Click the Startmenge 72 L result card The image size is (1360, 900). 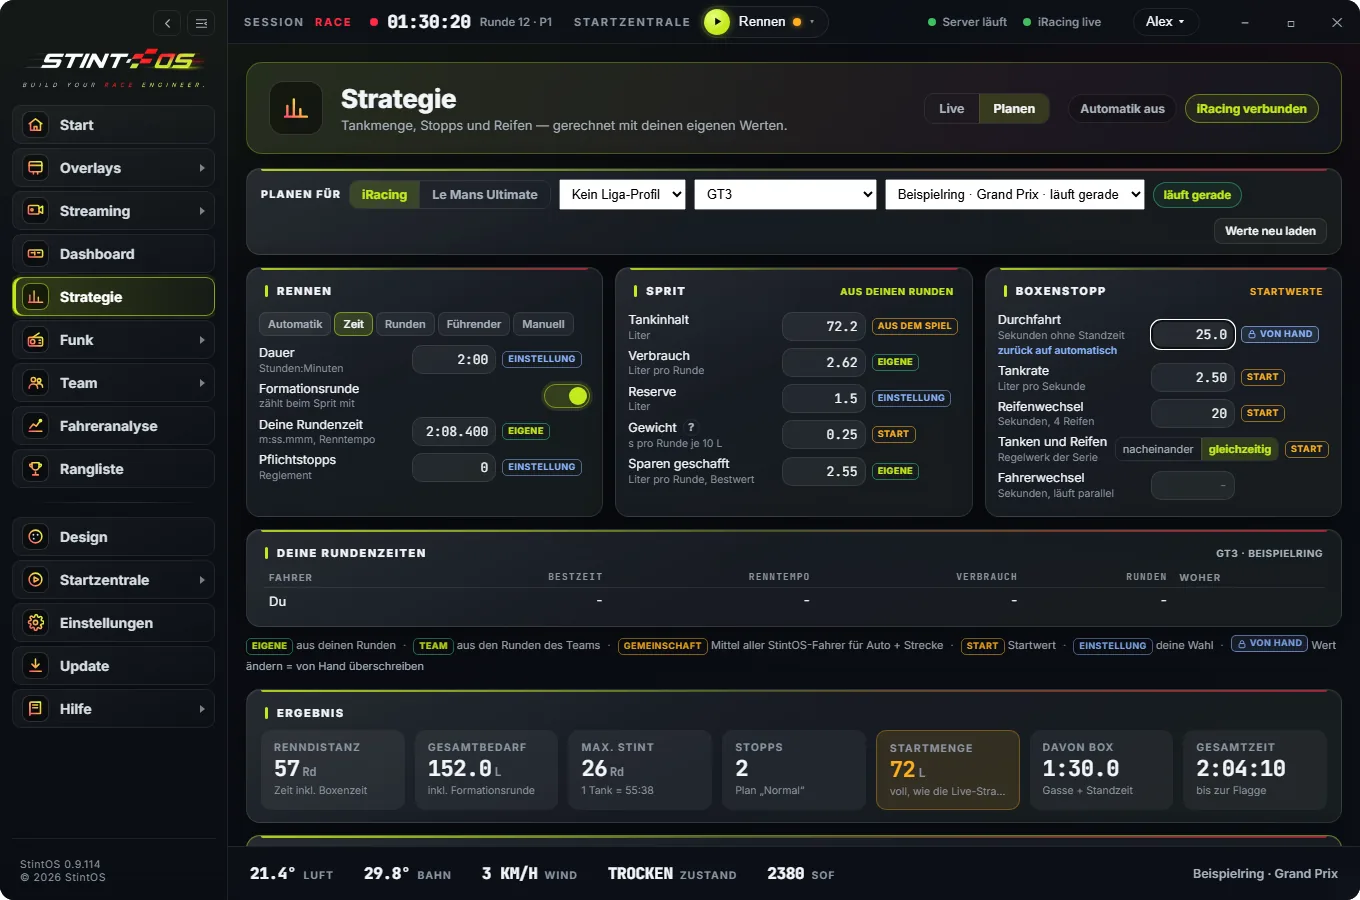(948, 770)
